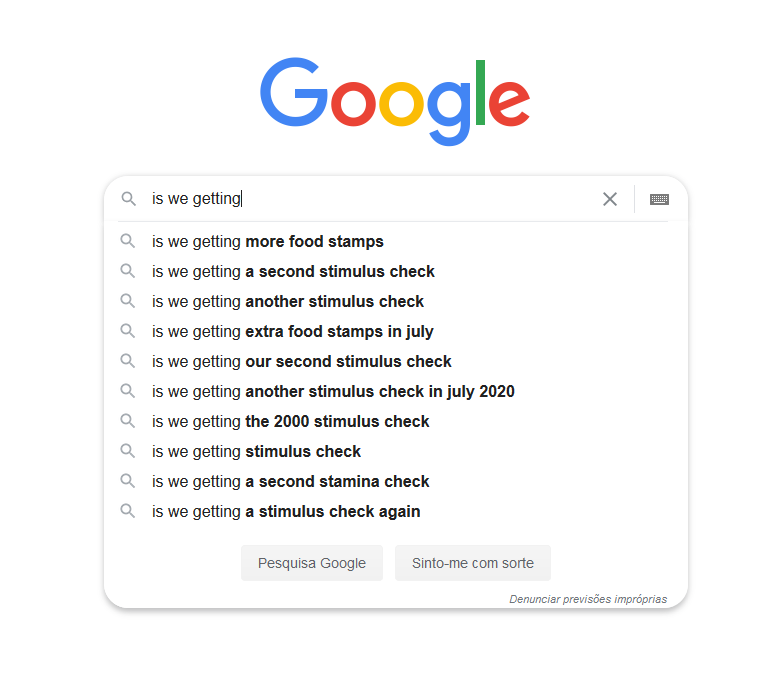Choose "a second stamina check" suggestion
This screenshot has height=677, width=776.
[x=290, y=481]
